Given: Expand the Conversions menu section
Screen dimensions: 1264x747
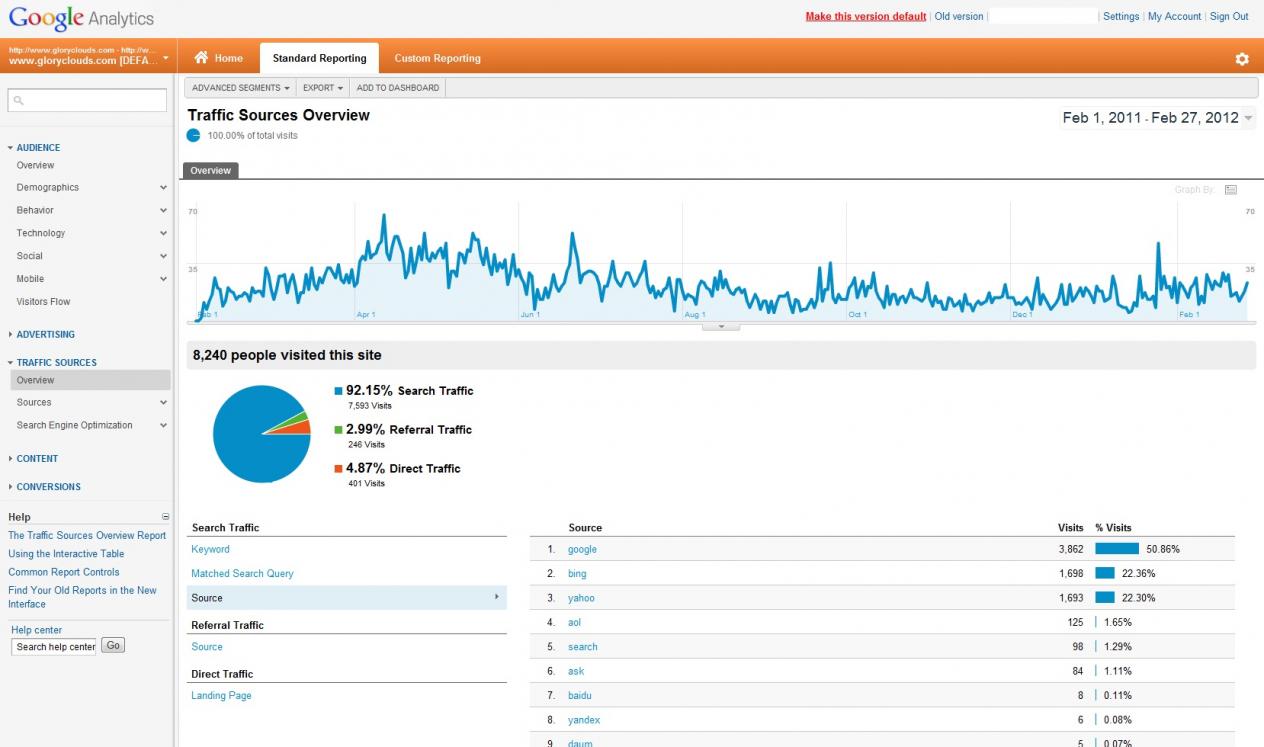Looking at the screenshot, I should pos(48,487).
